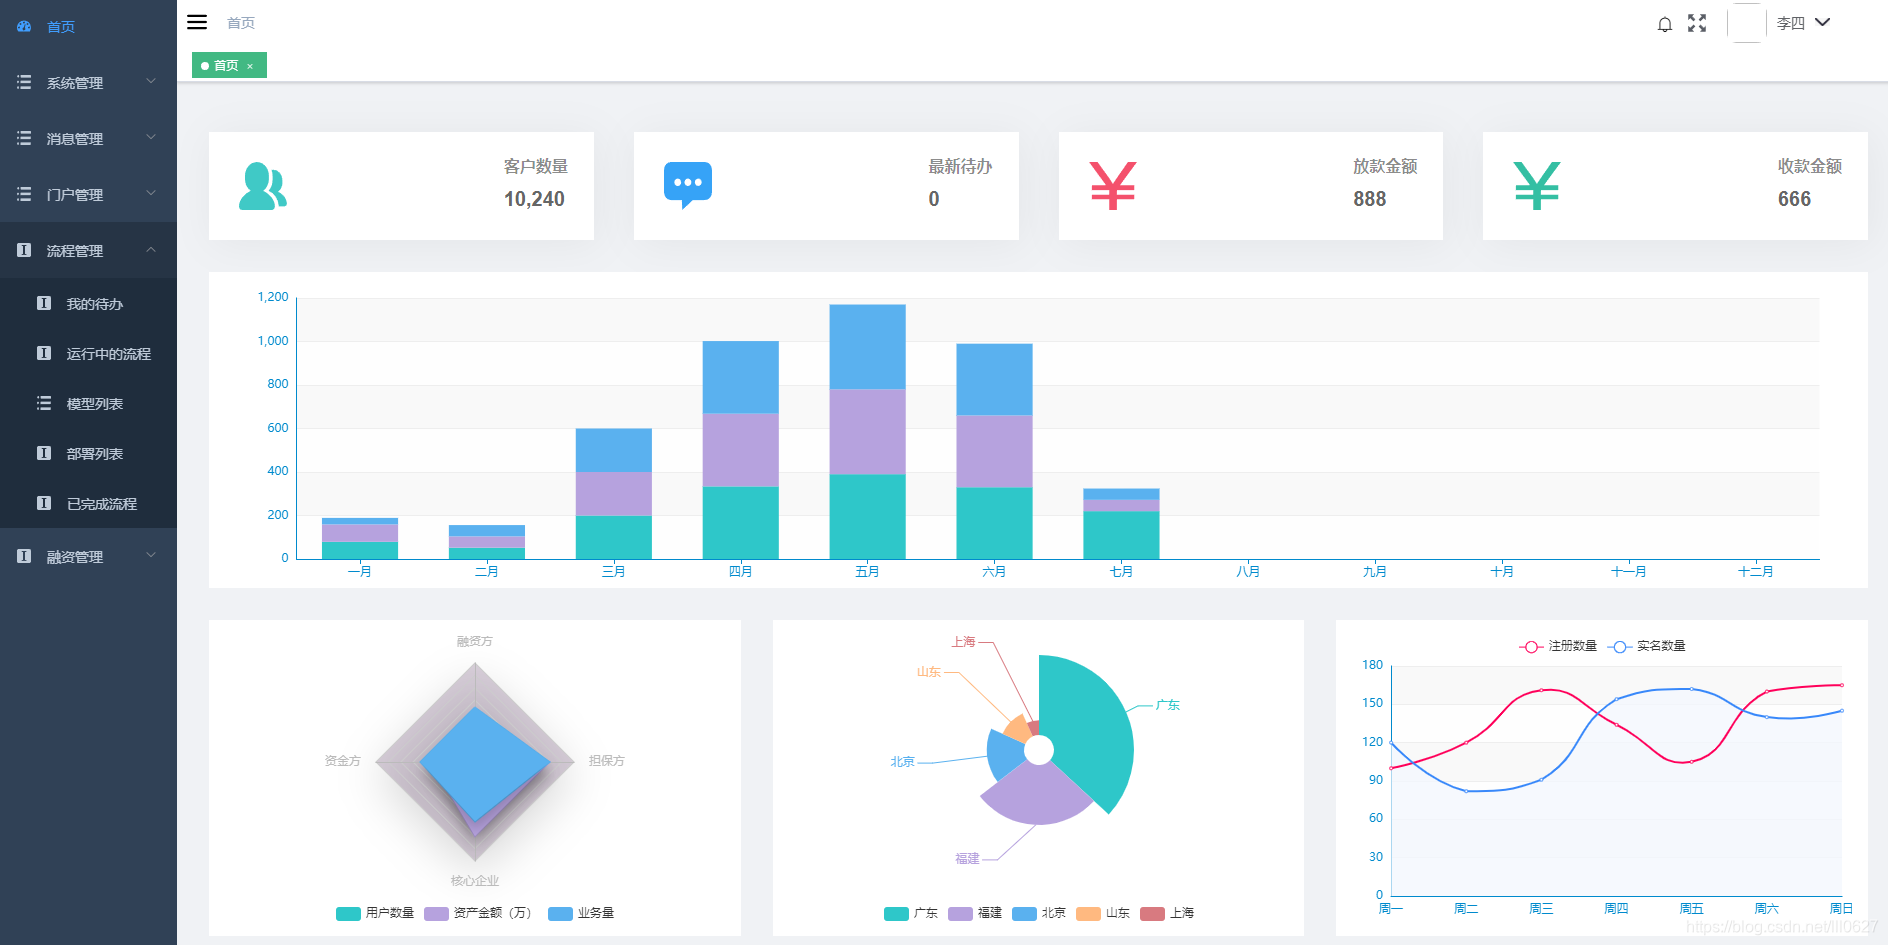
Task: Expand the 门户管理 menu
Action: click(x=88, y=194)
